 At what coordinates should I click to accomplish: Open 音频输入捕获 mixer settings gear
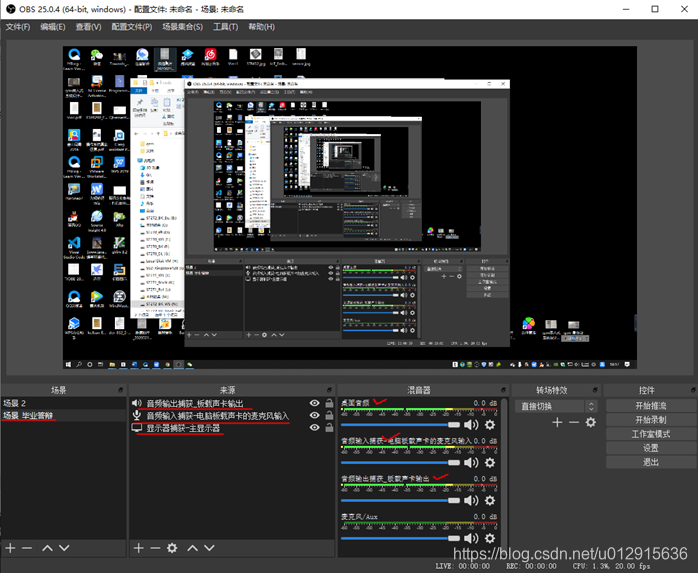pos(490,463)
